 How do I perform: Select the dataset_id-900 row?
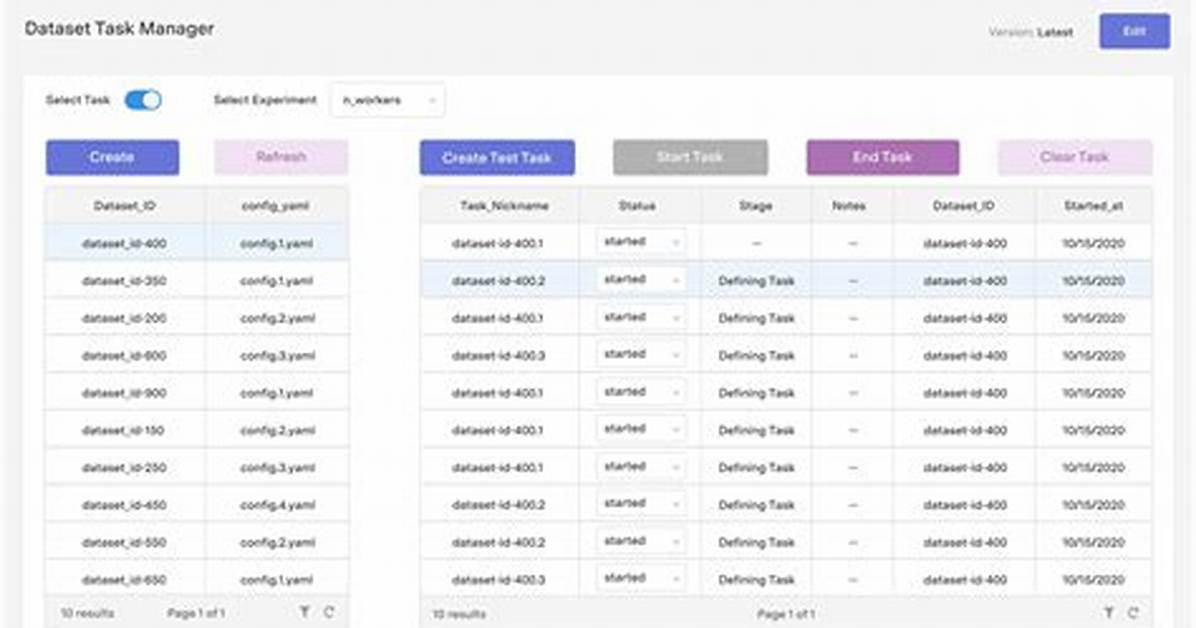tap(197, 393)
